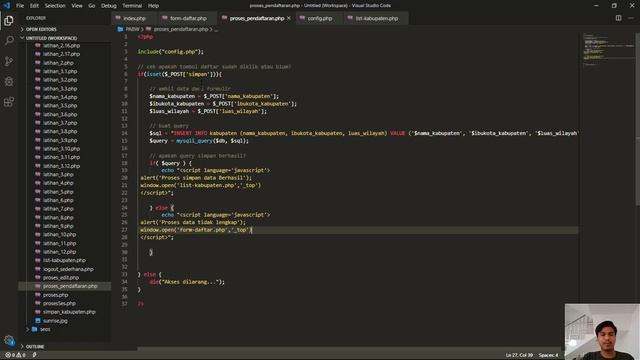Open the View menu
Viewport: 640px width, 360px height.
click(77, 6)
